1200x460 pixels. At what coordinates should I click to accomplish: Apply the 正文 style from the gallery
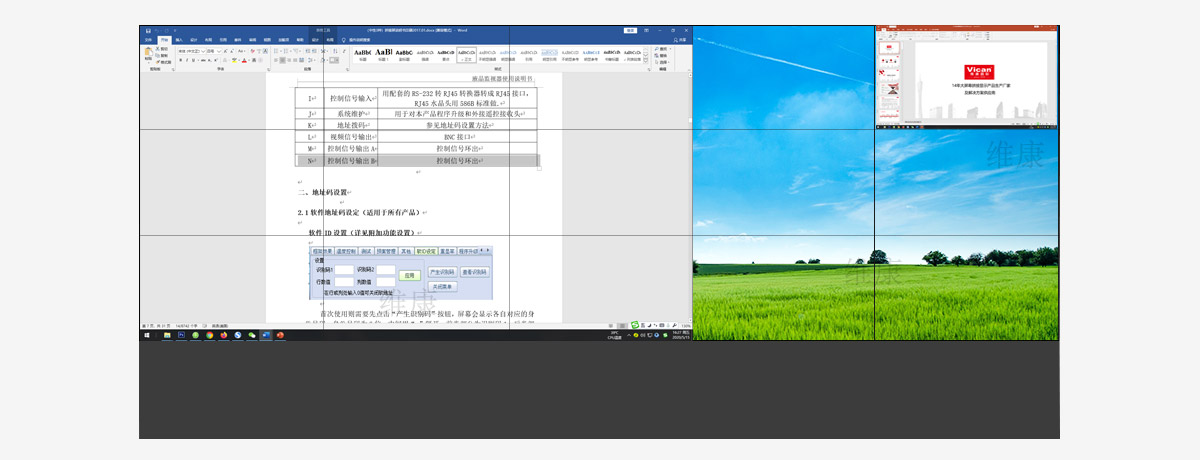[x=466, y=54]
